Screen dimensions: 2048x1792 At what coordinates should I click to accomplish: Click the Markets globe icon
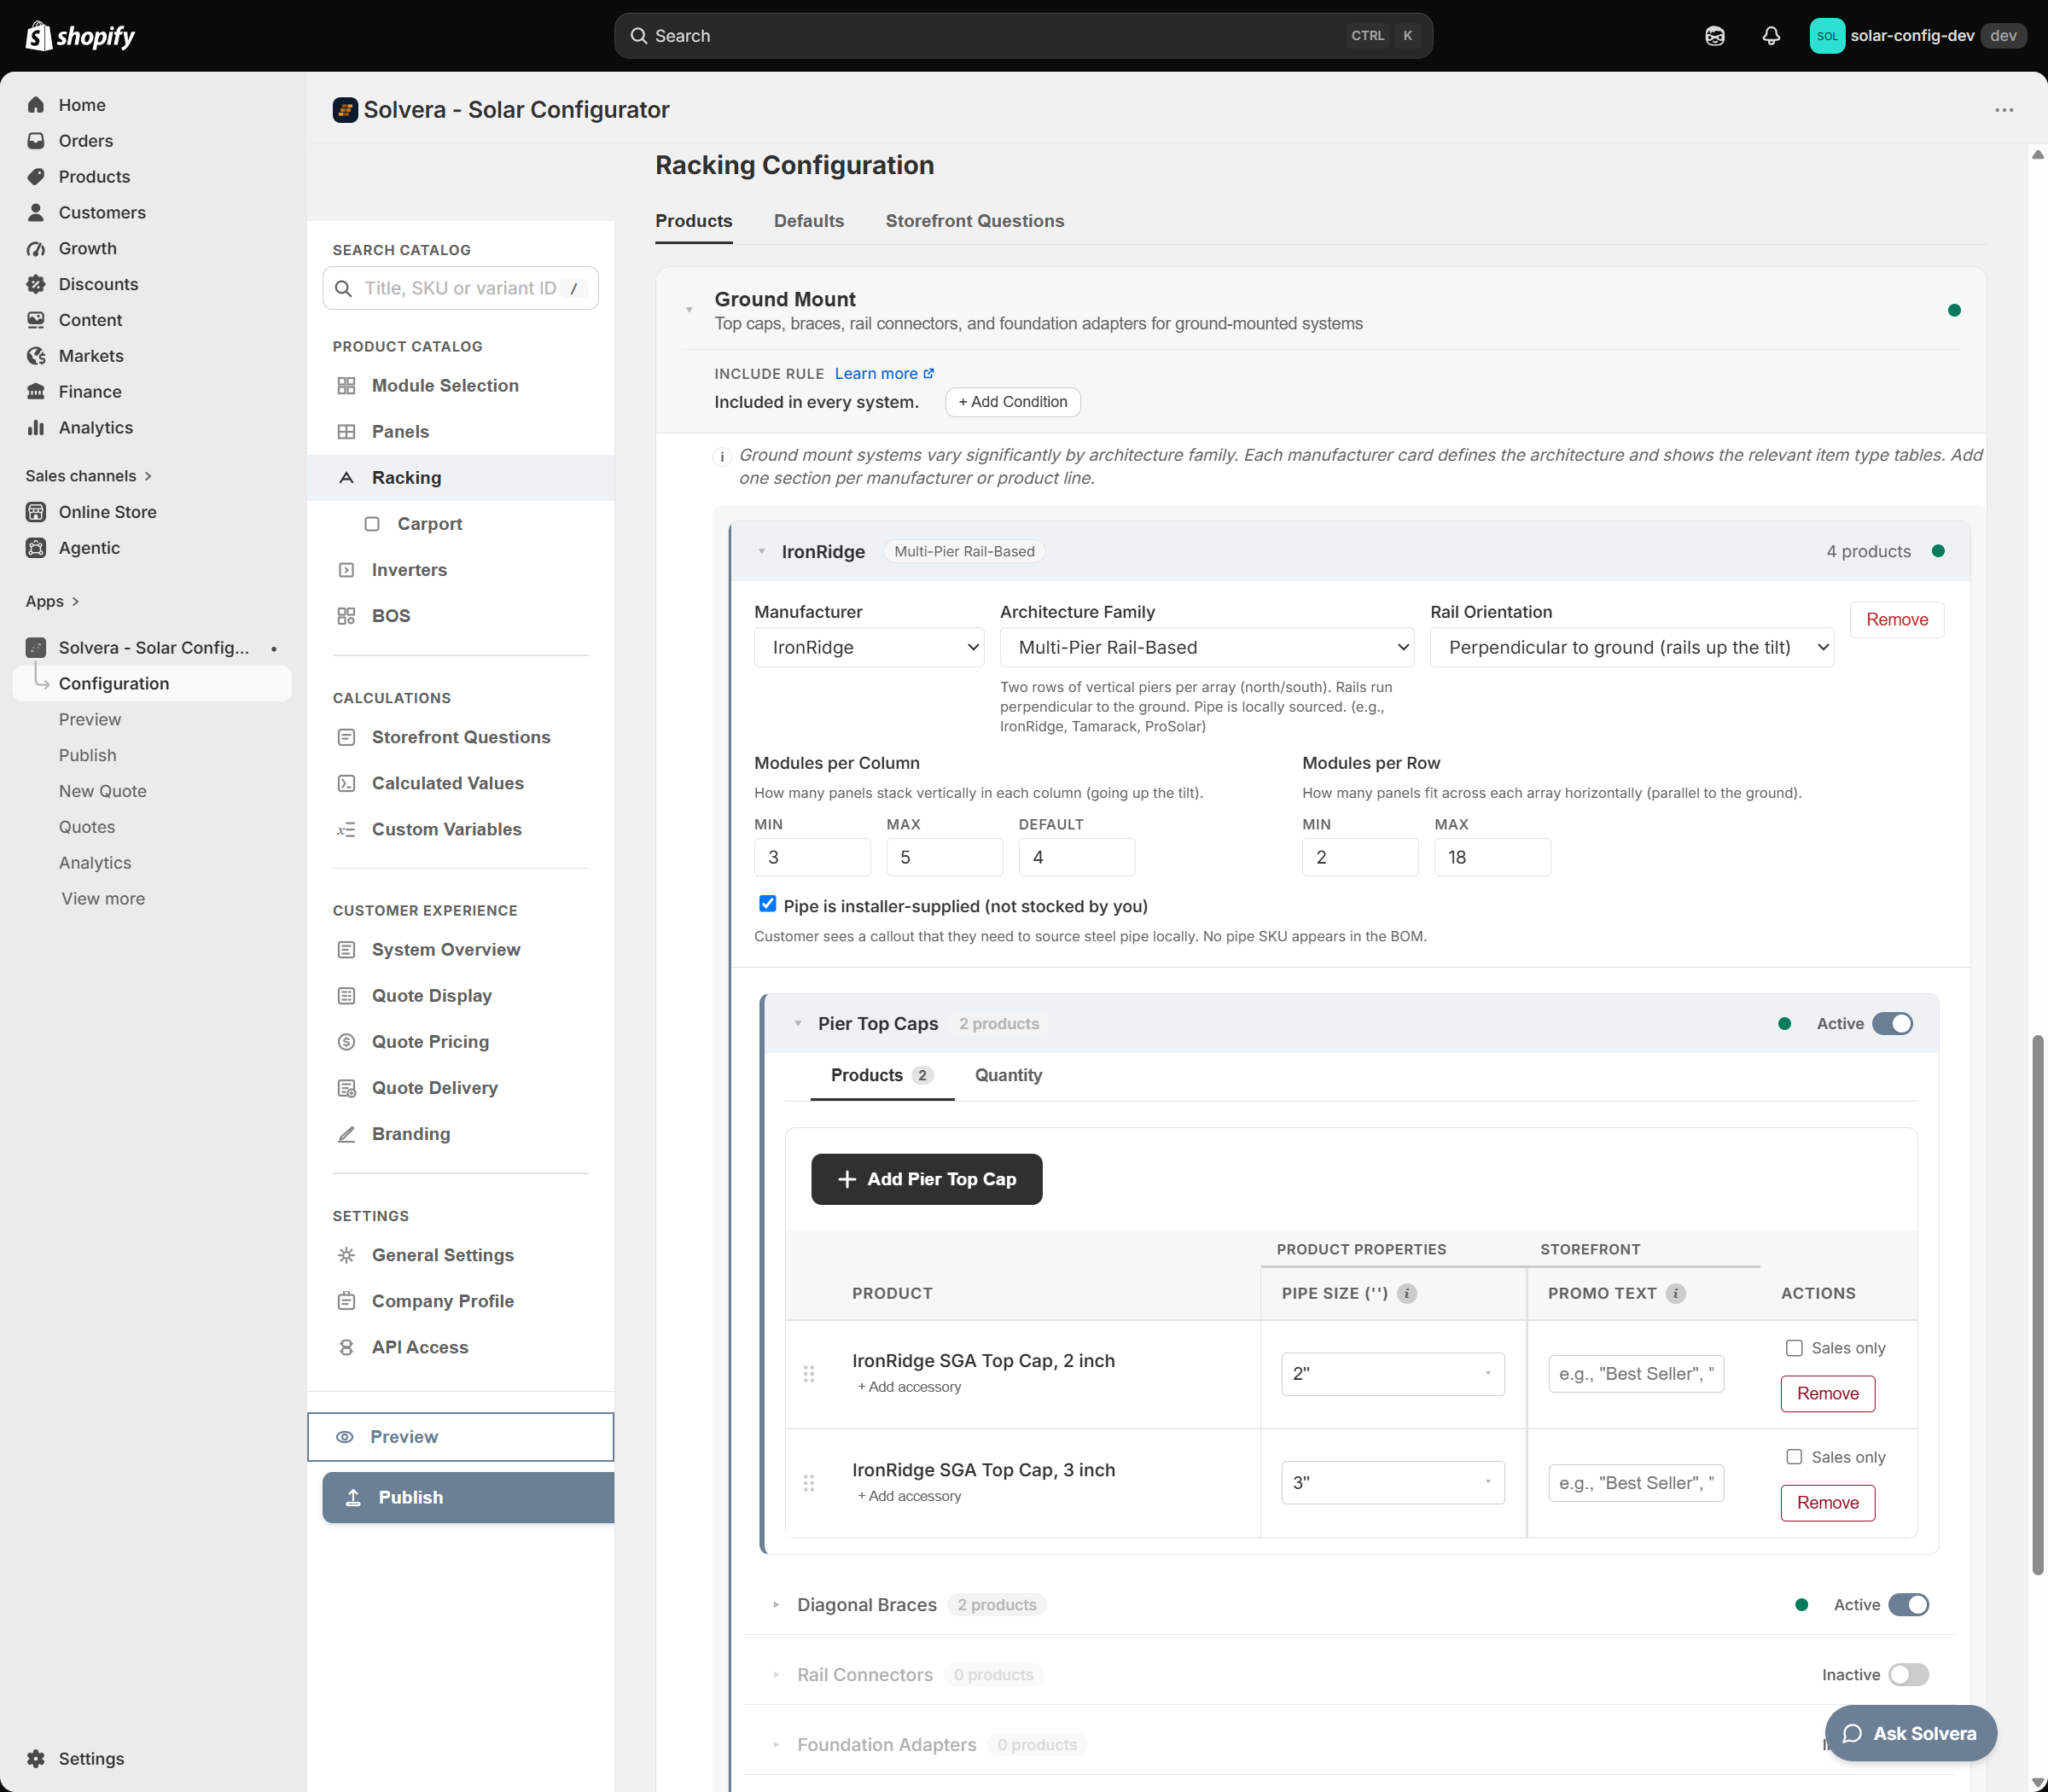(x=36, y=356)
